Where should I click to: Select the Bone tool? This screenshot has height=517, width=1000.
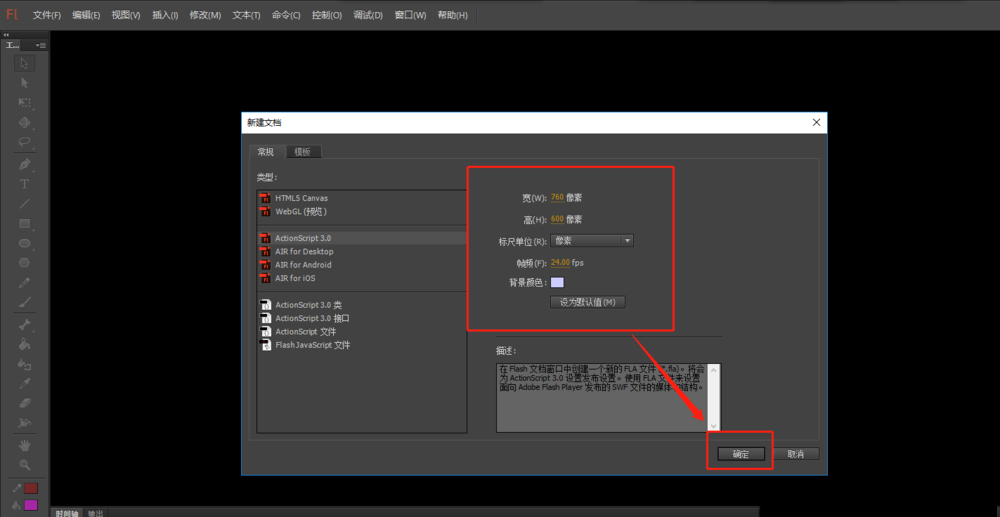pyautogui.click(x=25, y=325)
